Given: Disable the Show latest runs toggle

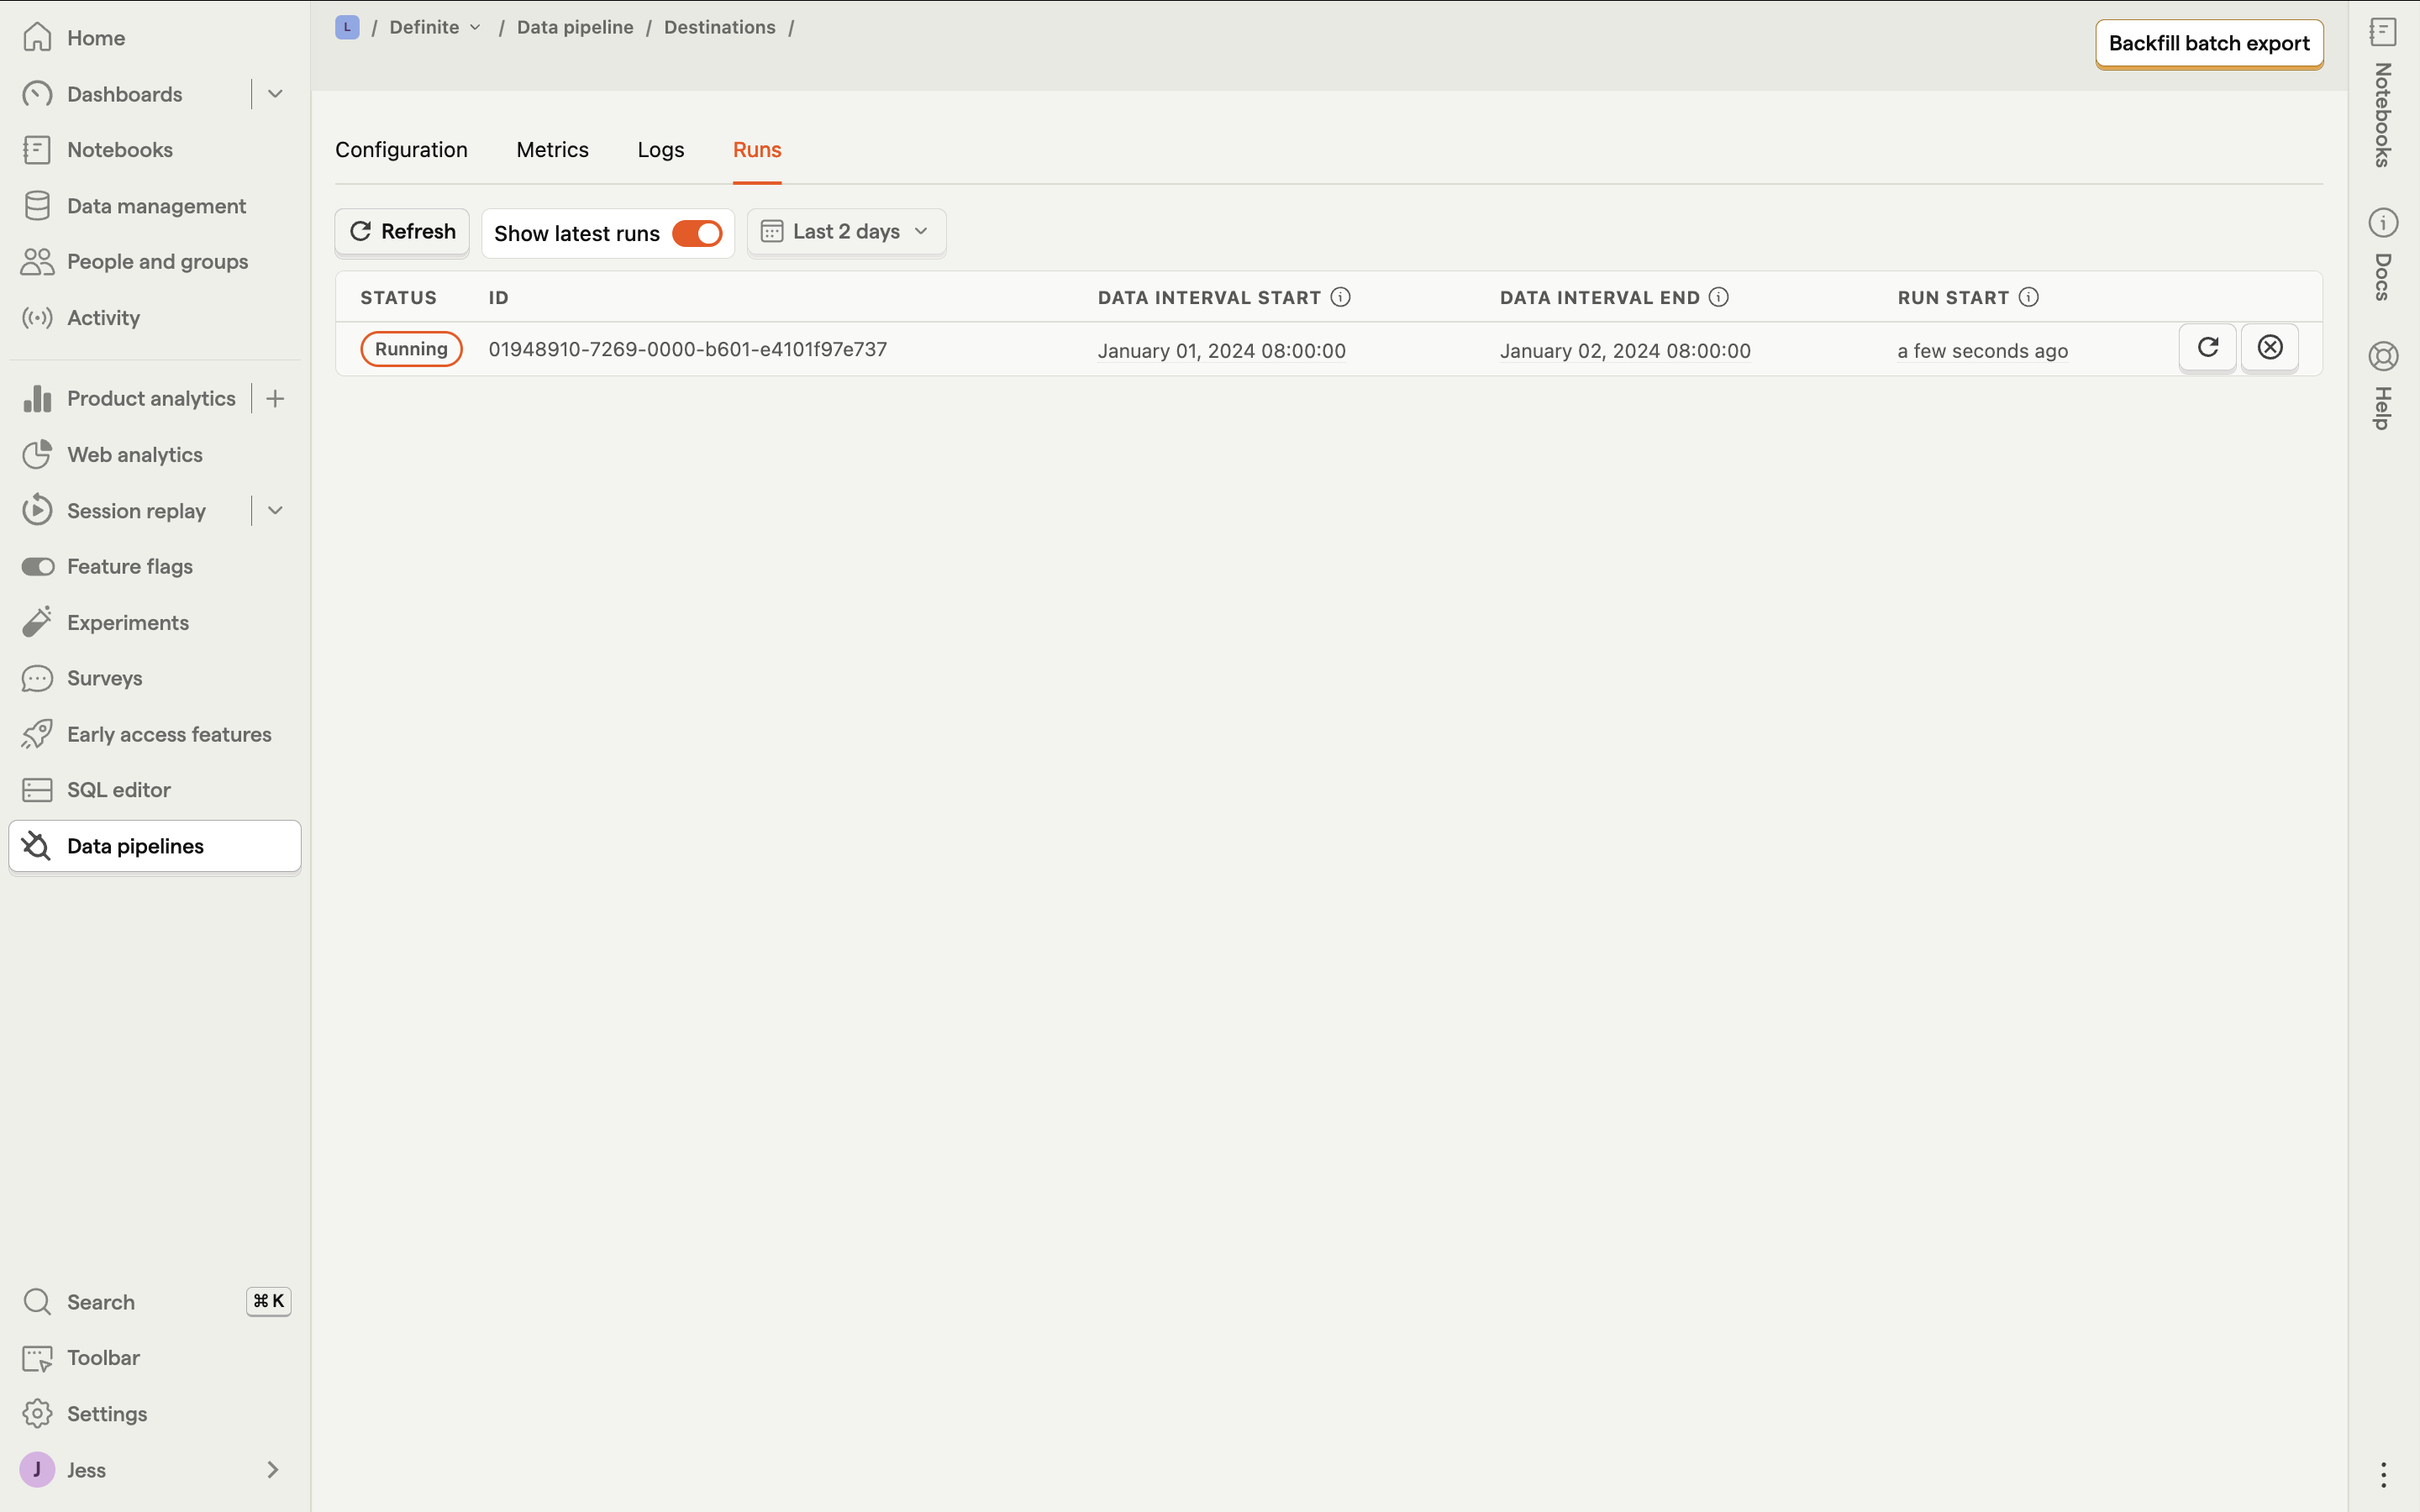Looking at the screenshot, I should tap(697, 233).
